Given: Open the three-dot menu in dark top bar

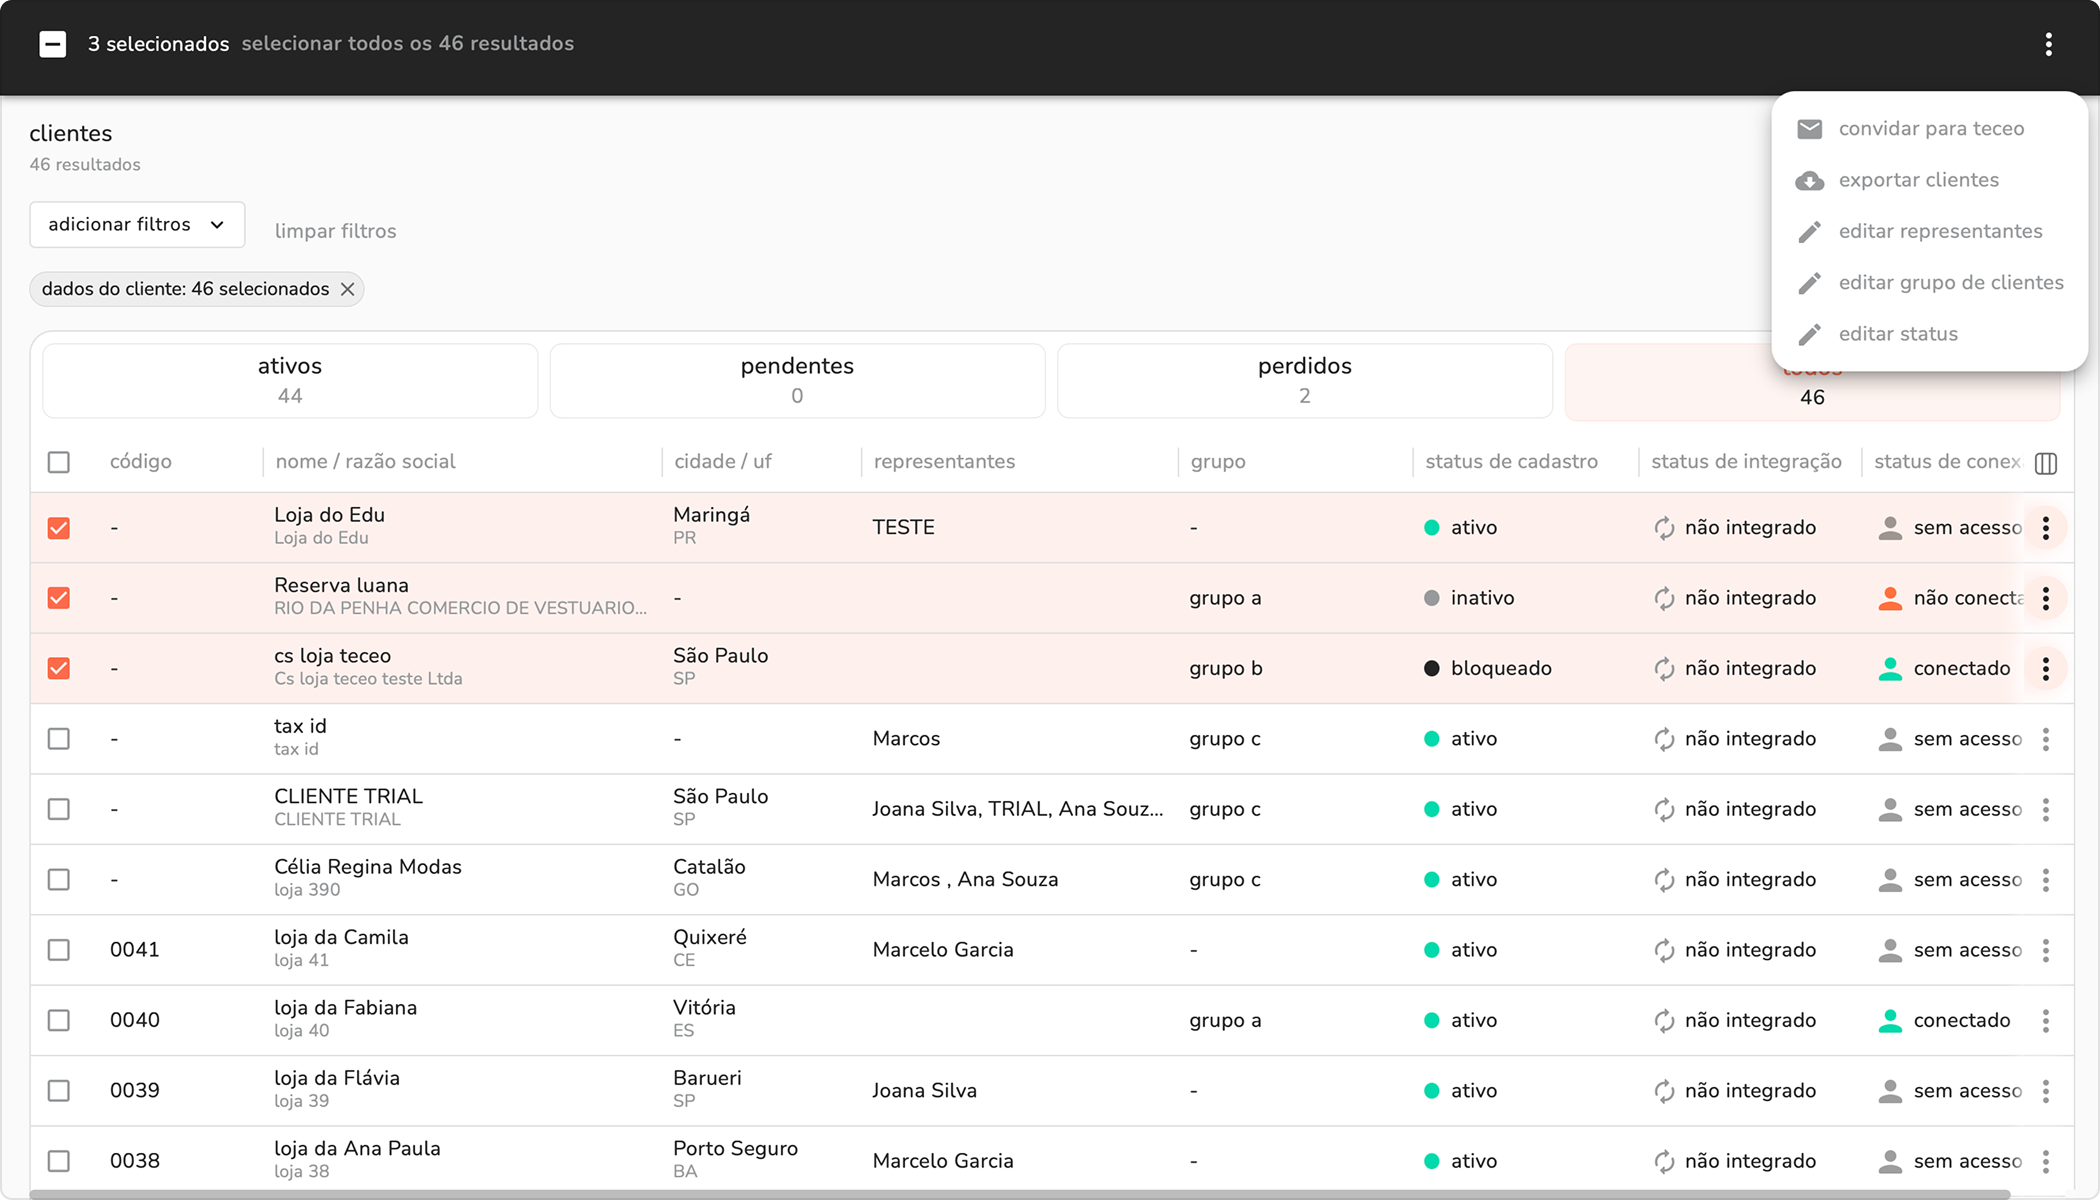Looking at the screenshot, I should [2048, 44].
